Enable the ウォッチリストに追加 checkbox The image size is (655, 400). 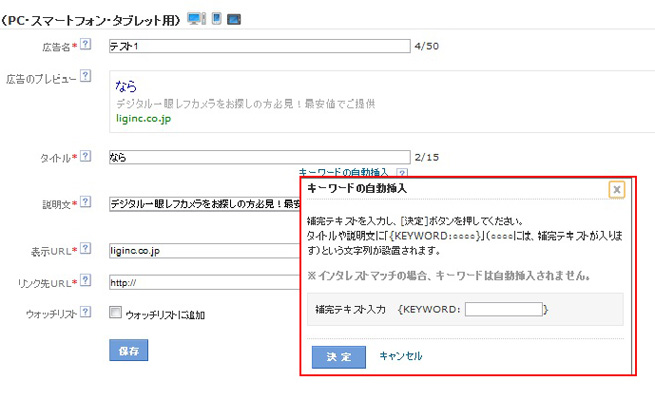click(115, 314)
